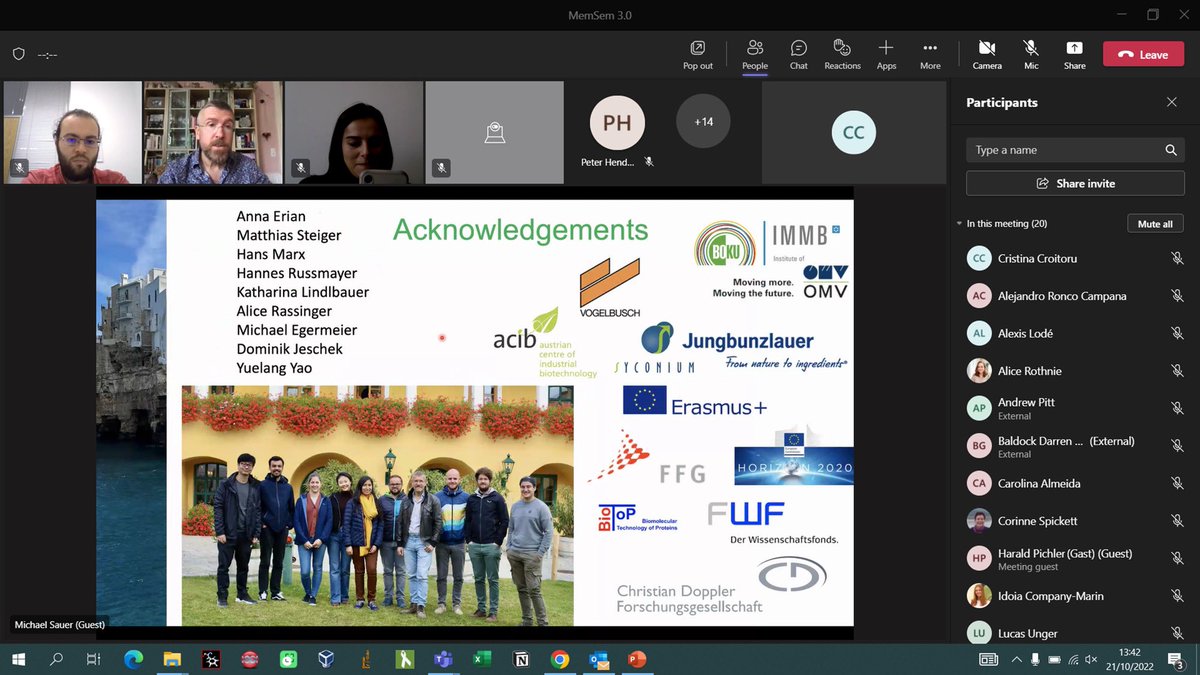Click the AC avatar for Alejandro Ronco Campana
This screenshot has height=675, width=1200.
coord(979,296)
